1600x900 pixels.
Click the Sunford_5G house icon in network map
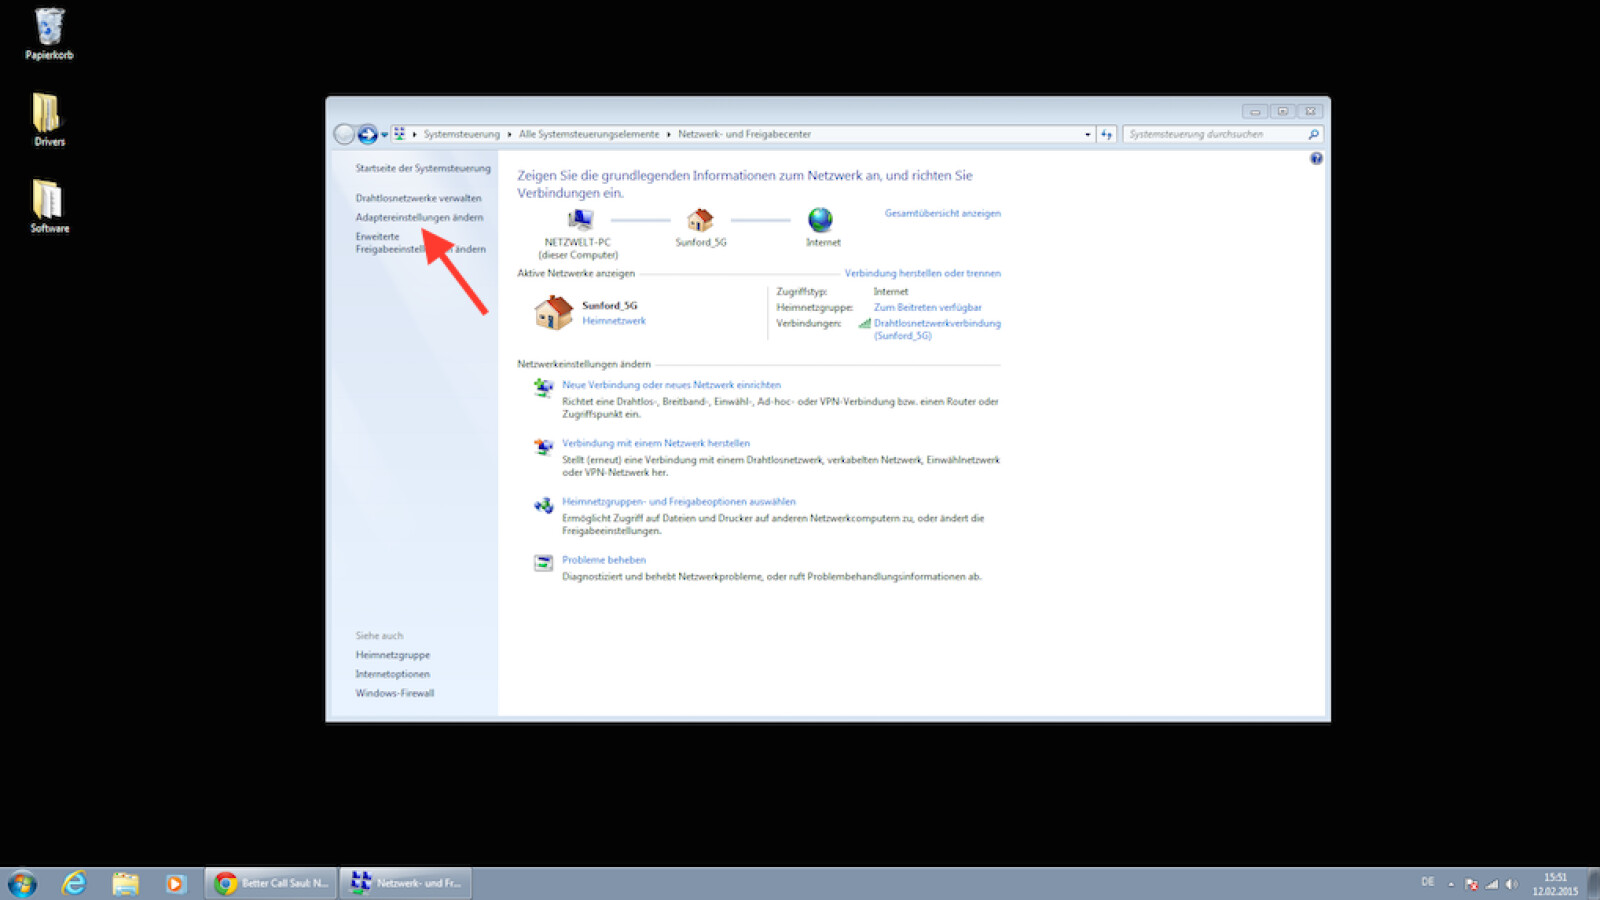coord(700,220)
